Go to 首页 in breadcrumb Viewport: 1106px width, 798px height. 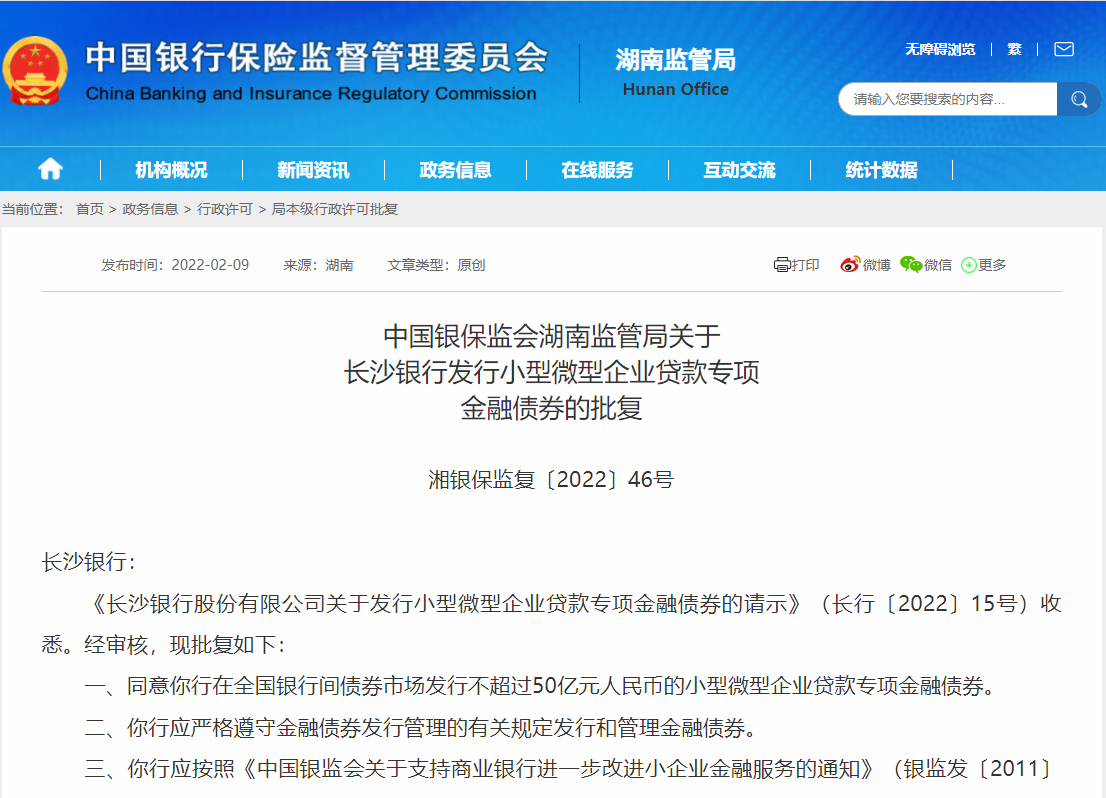90,209
